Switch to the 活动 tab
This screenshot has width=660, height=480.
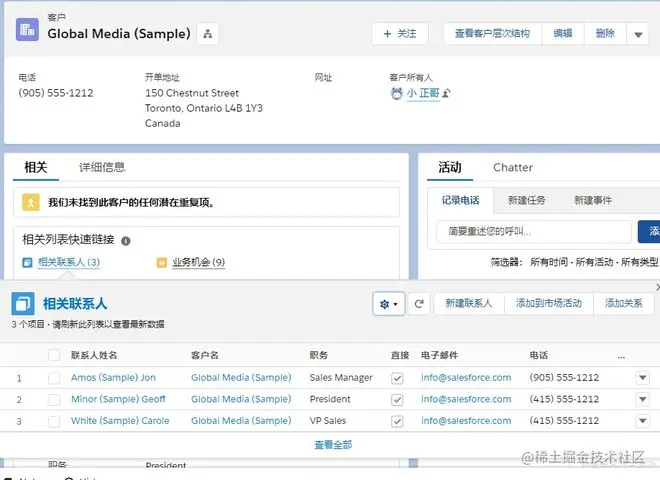tap(450, 168)
